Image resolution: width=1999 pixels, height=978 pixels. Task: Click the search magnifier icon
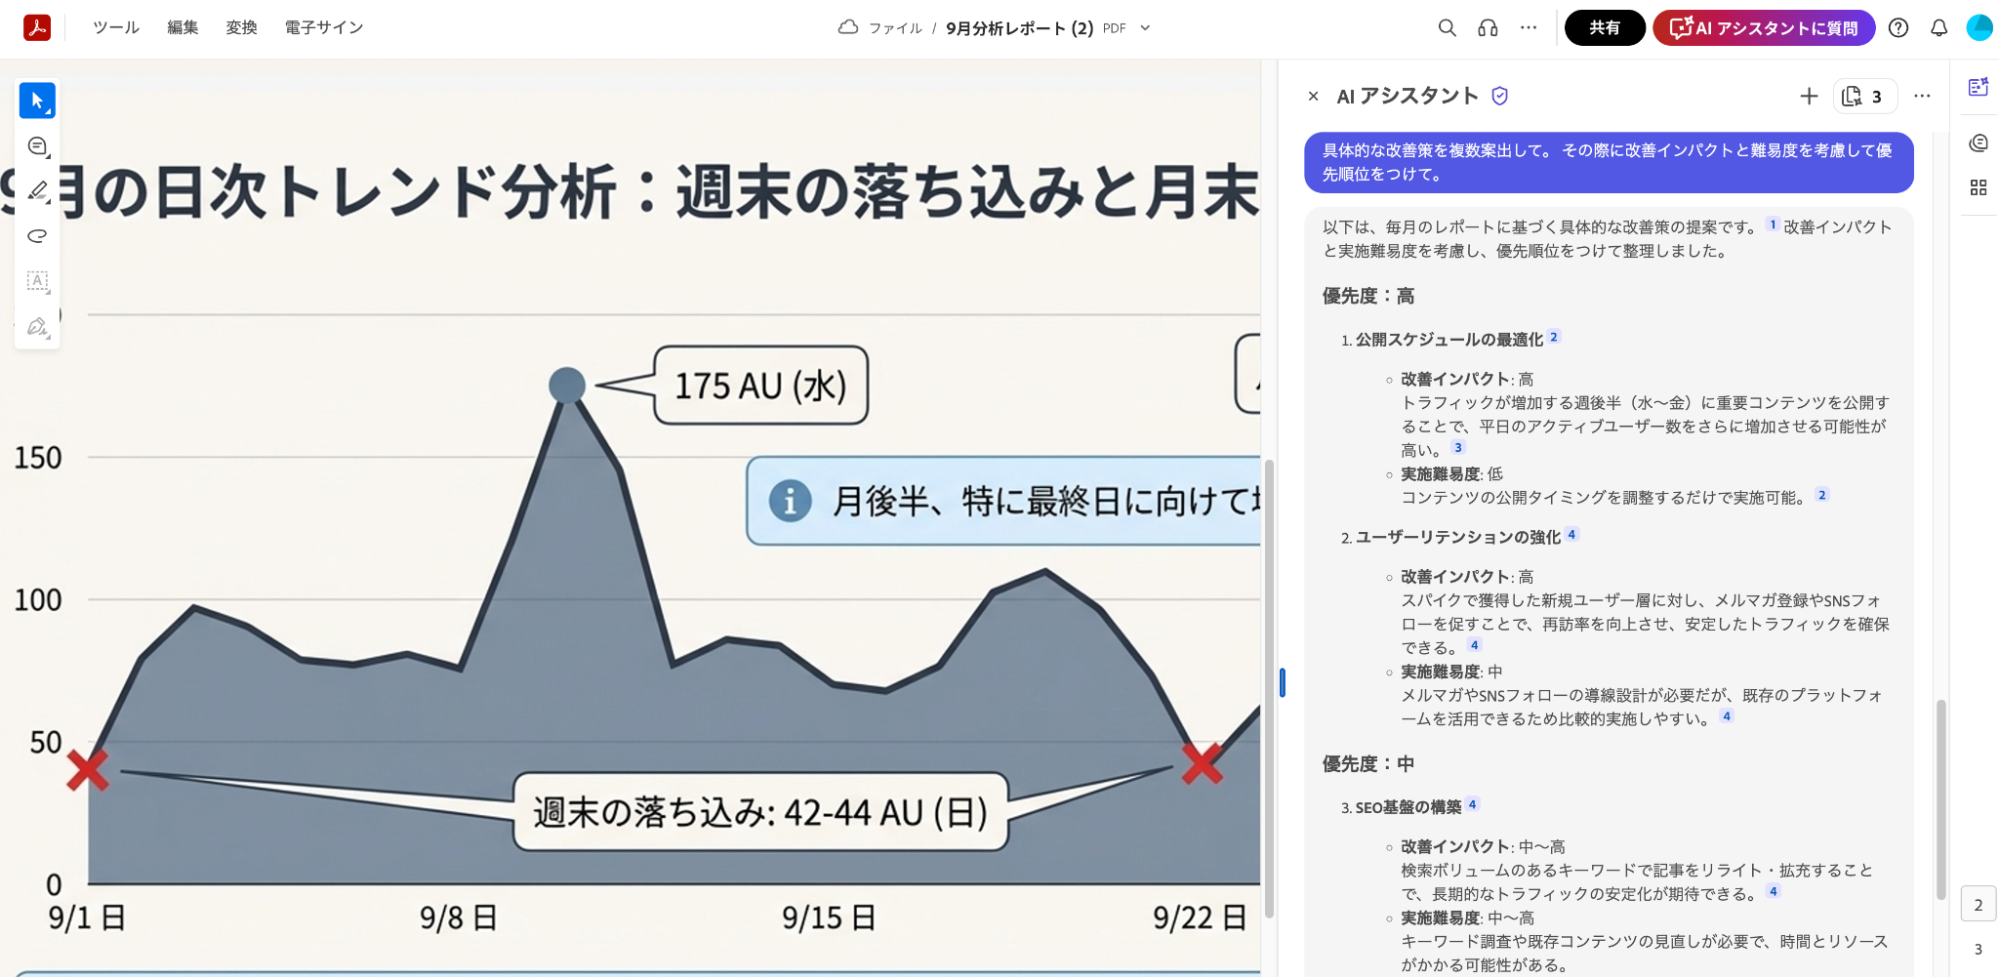1446,28
